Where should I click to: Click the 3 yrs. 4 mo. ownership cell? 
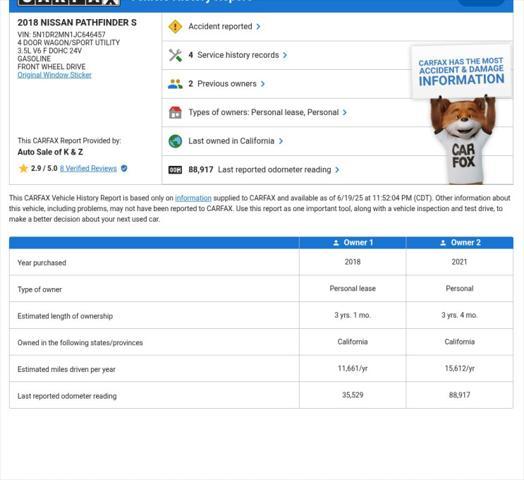(460, 315)
